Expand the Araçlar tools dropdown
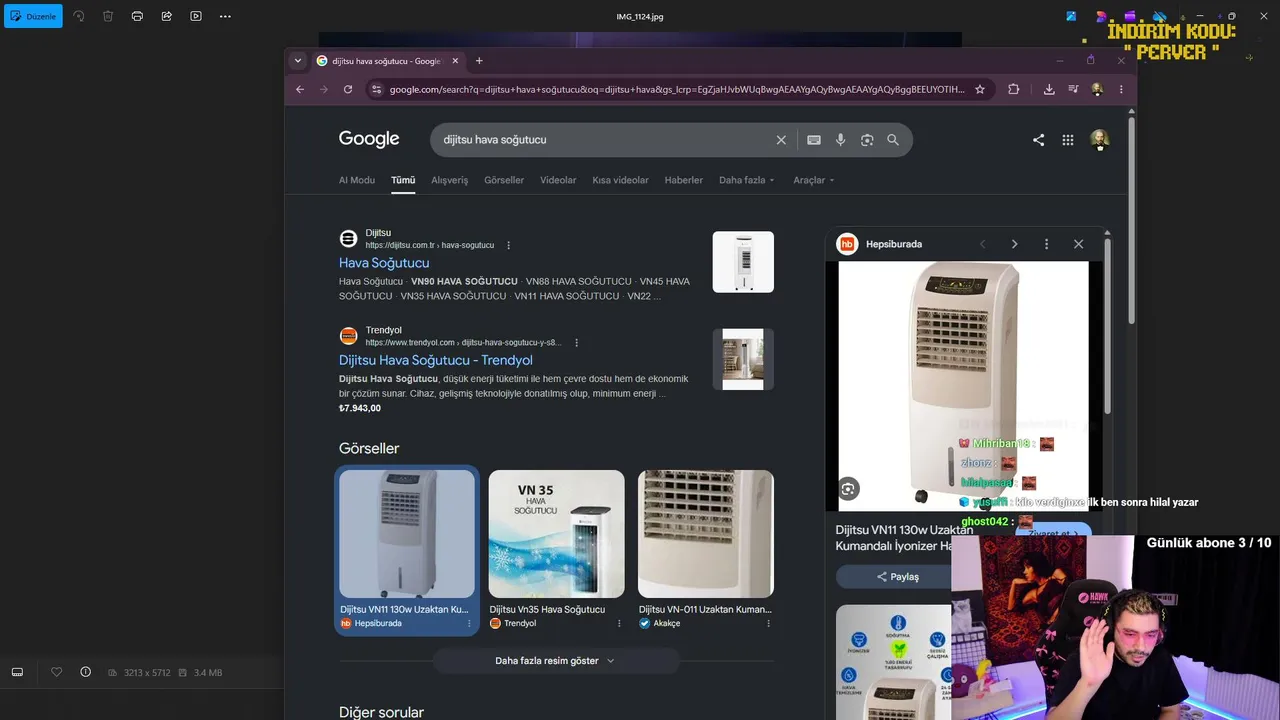 (x=814, y=180)
